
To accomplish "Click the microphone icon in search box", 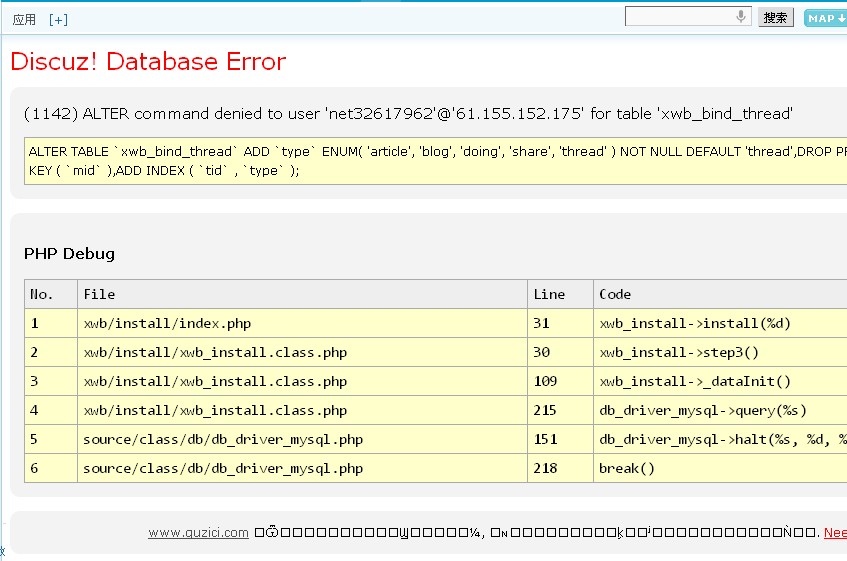I will coord(741,16).
